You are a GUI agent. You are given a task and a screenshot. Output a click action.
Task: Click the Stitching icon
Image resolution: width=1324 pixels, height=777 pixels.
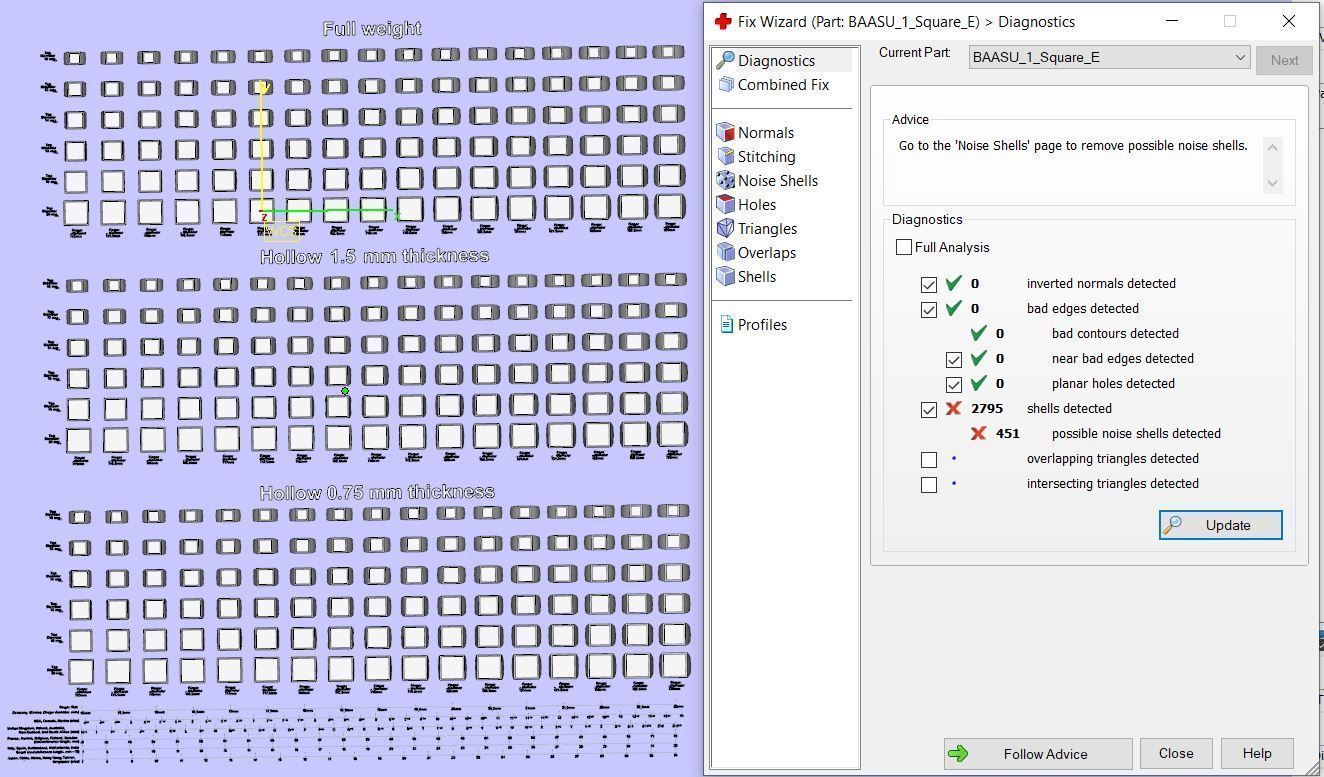(x=726, y=157)
